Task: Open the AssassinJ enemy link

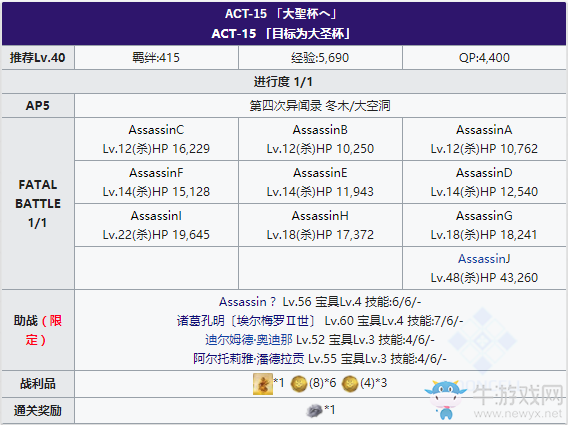Action: [484, 259]
